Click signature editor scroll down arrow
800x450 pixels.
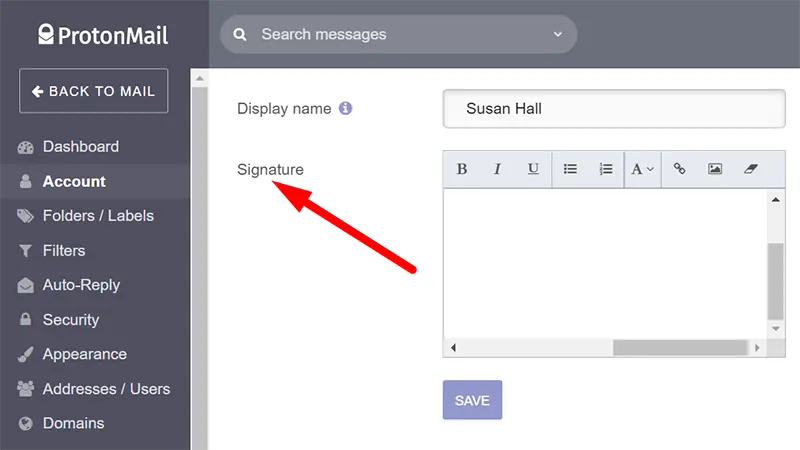pyautogui.click(x=776, y=329)
